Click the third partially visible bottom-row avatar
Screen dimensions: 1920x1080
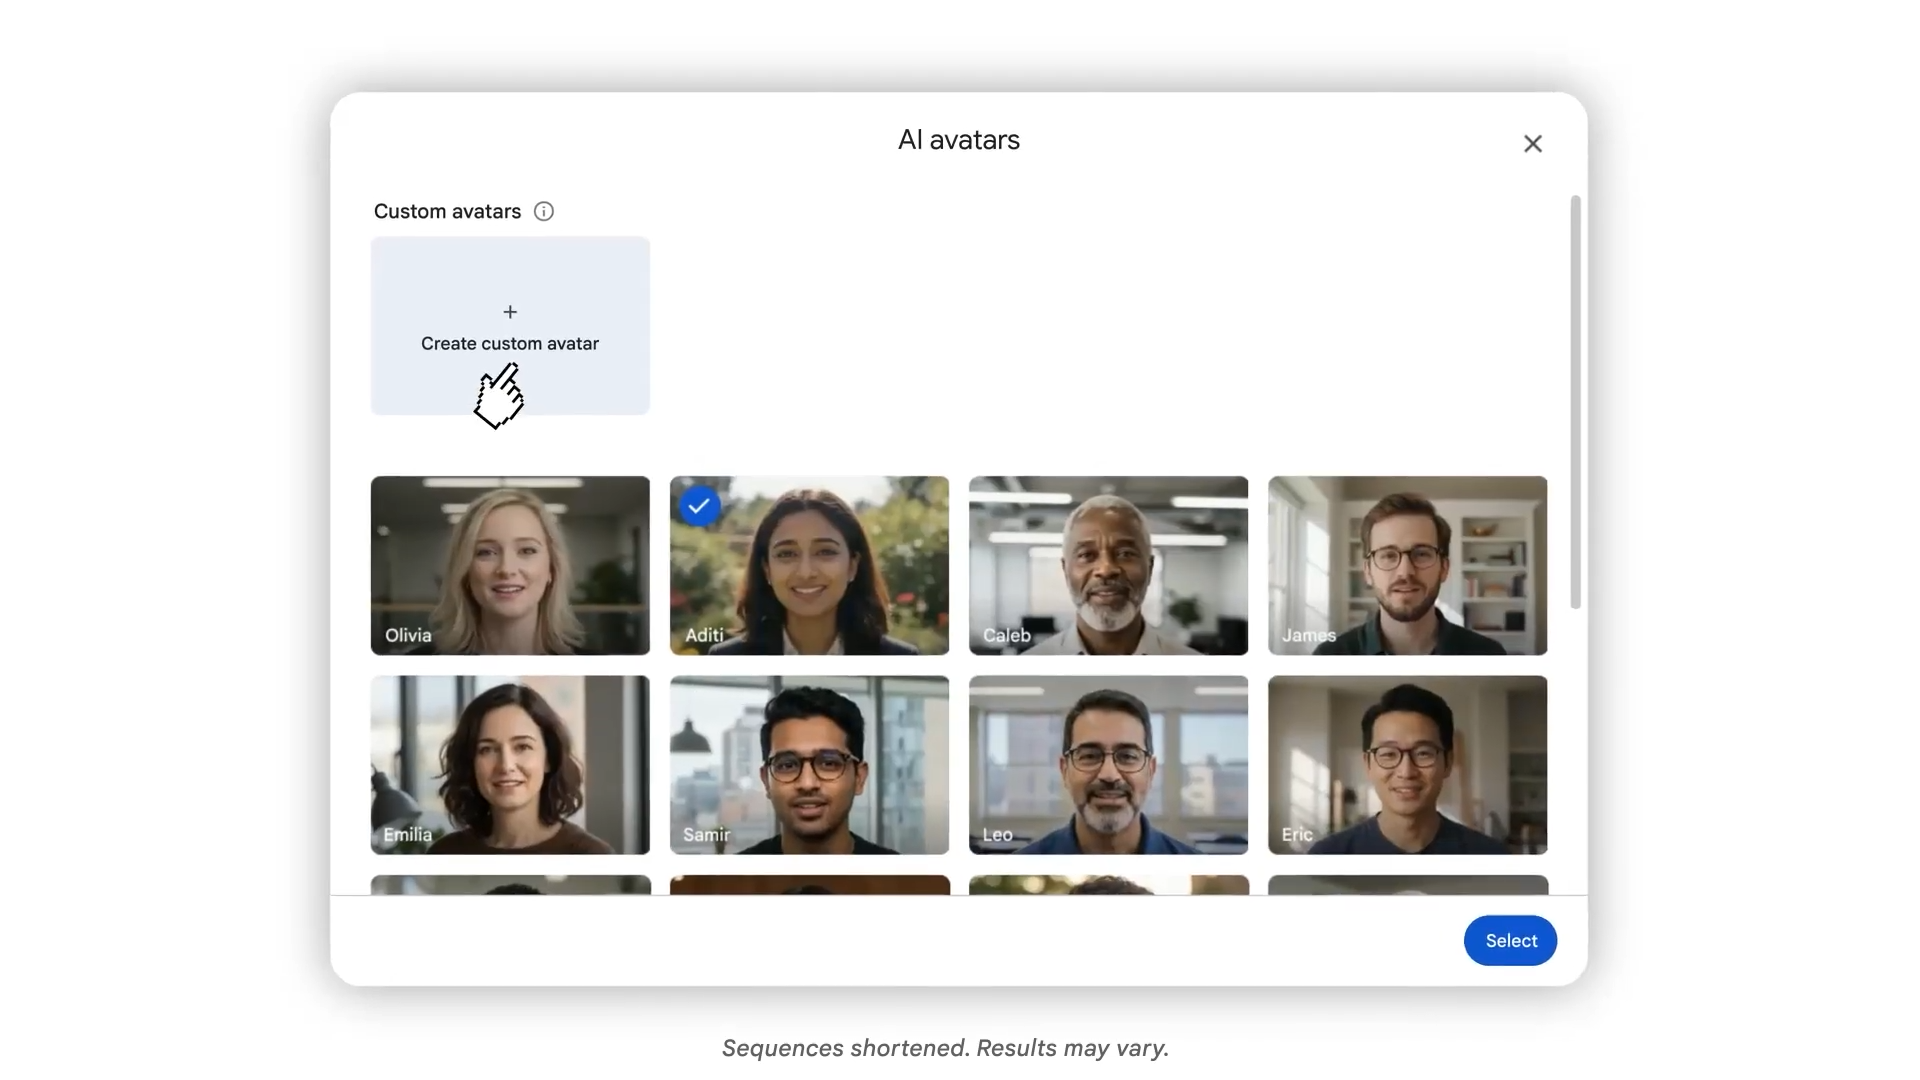click(1108, 885)
